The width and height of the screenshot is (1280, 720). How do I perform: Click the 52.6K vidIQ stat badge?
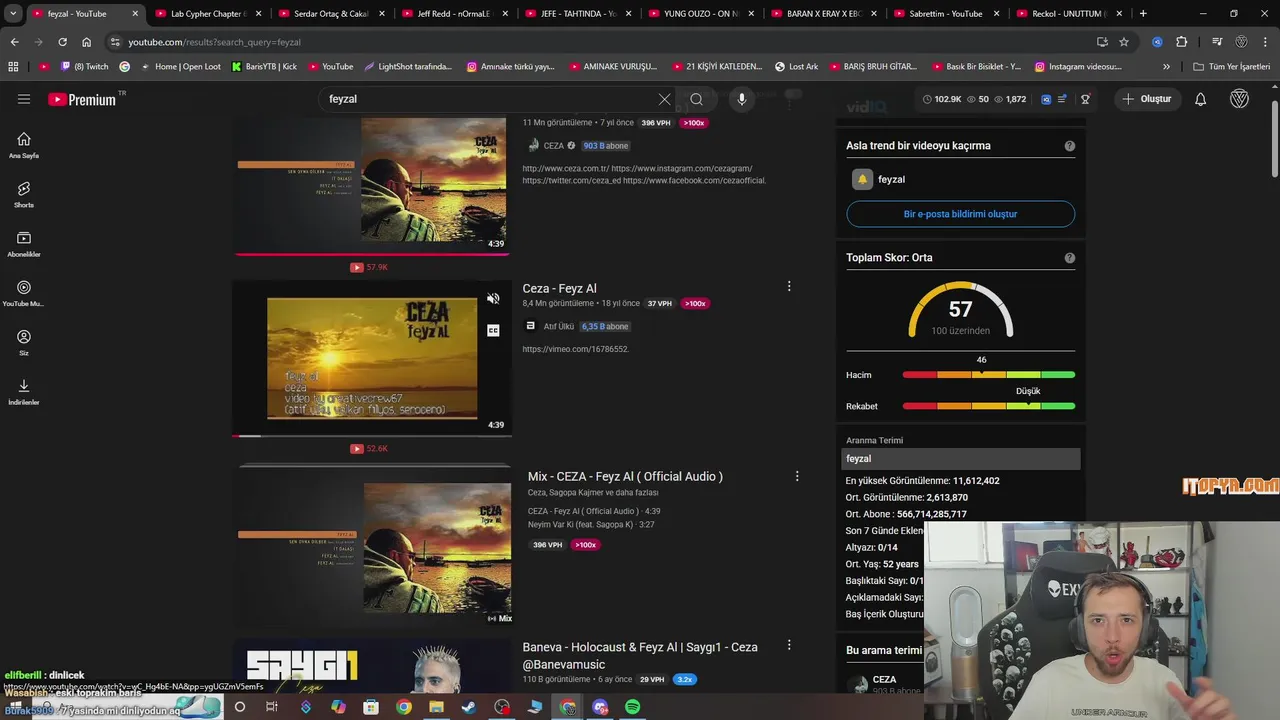[x=369, y=448]
